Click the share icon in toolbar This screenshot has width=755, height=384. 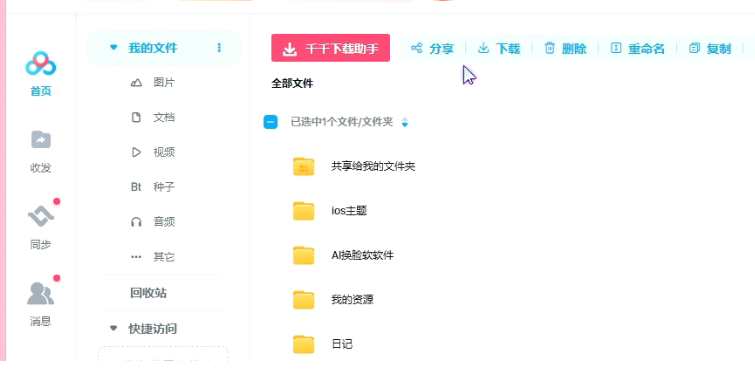417,48
